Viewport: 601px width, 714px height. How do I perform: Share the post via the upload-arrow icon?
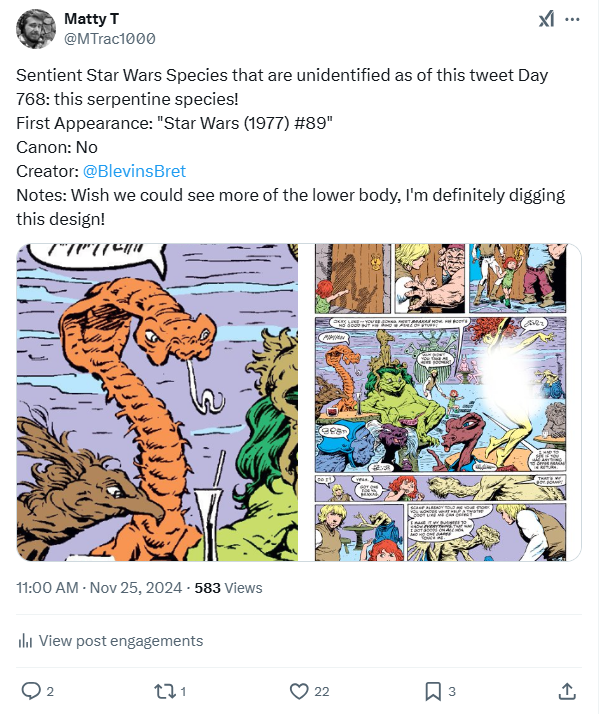tap(566, 691)
